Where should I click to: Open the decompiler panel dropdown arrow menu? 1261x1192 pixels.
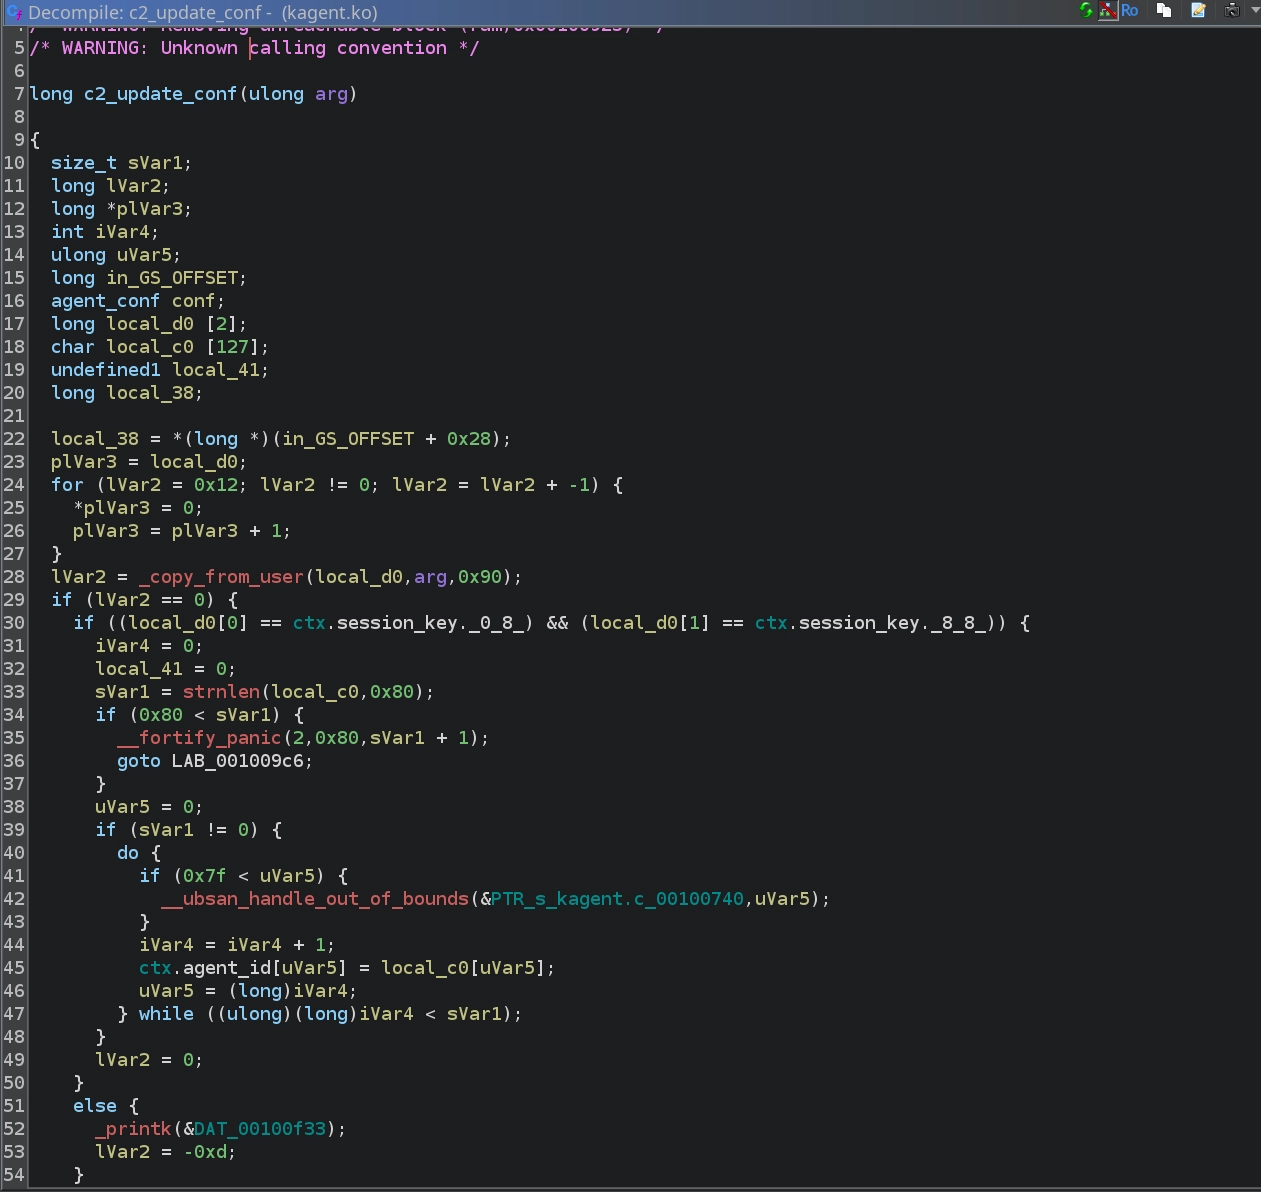(x=1254, y=11)
